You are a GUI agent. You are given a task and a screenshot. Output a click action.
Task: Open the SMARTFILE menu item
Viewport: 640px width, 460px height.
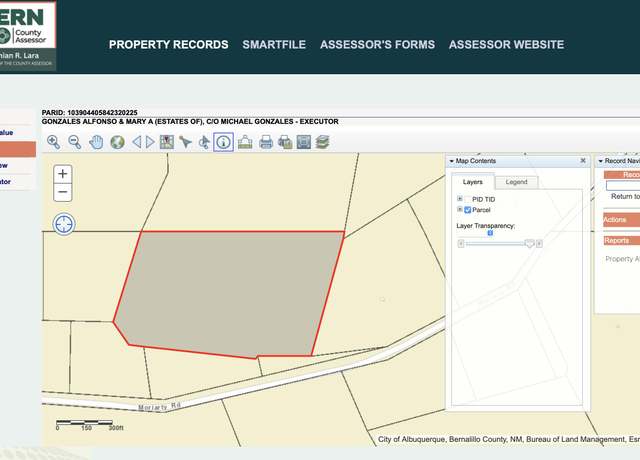click(x=274, y=44)
